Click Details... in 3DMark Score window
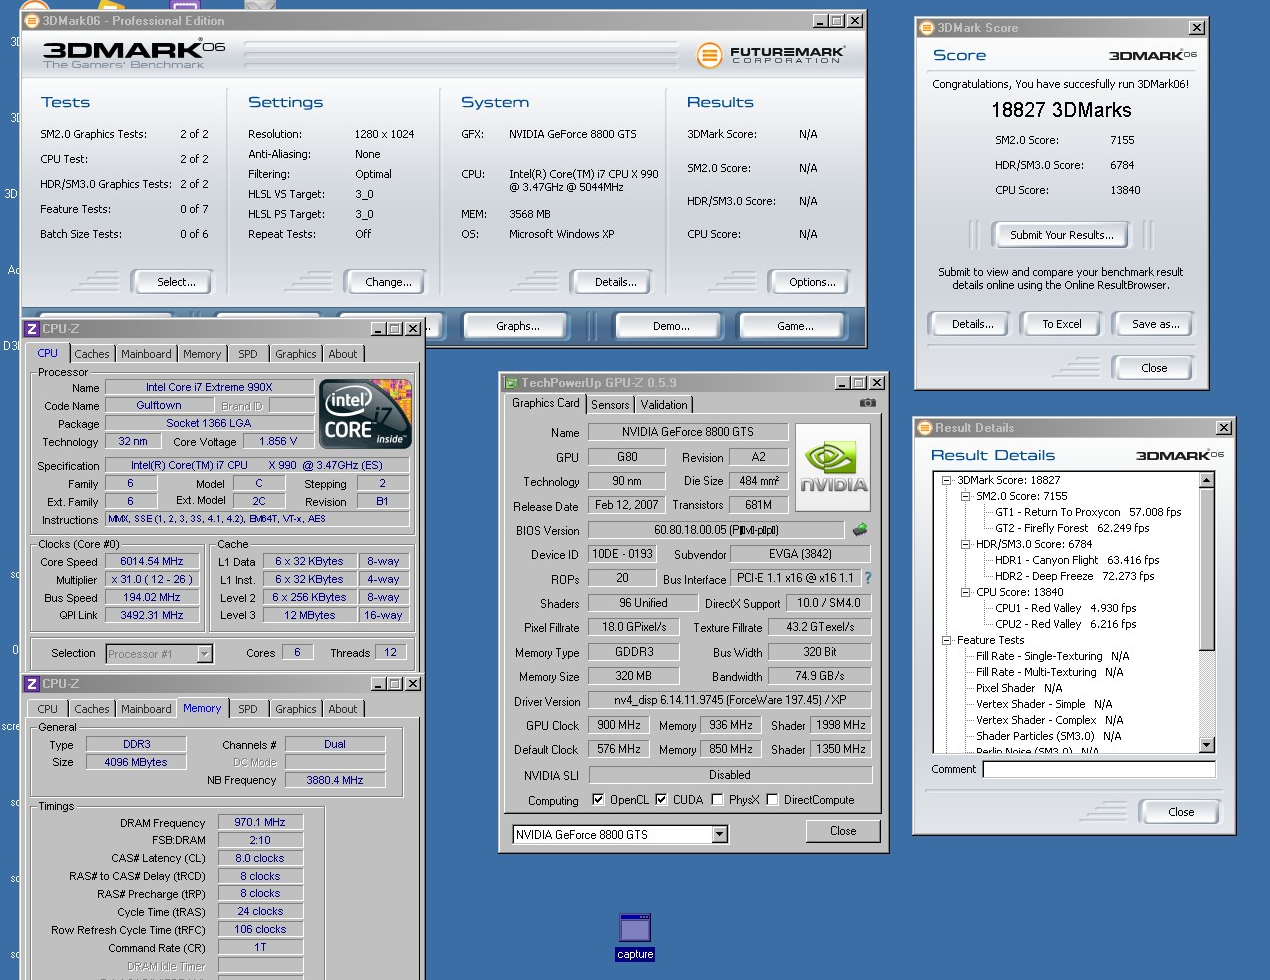Screen dimensions: 1270x980 click(x=972, y=324)
